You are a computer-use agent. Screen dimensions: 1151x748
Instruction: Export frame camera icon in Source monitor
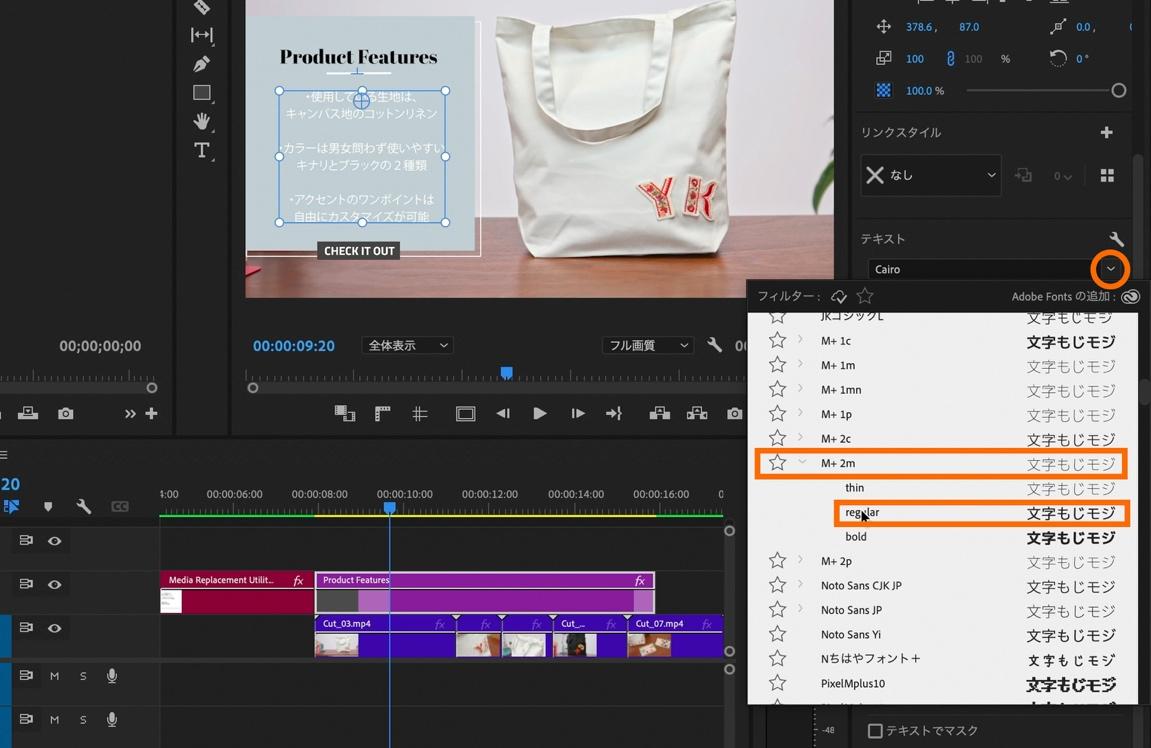tap(65, 414)
